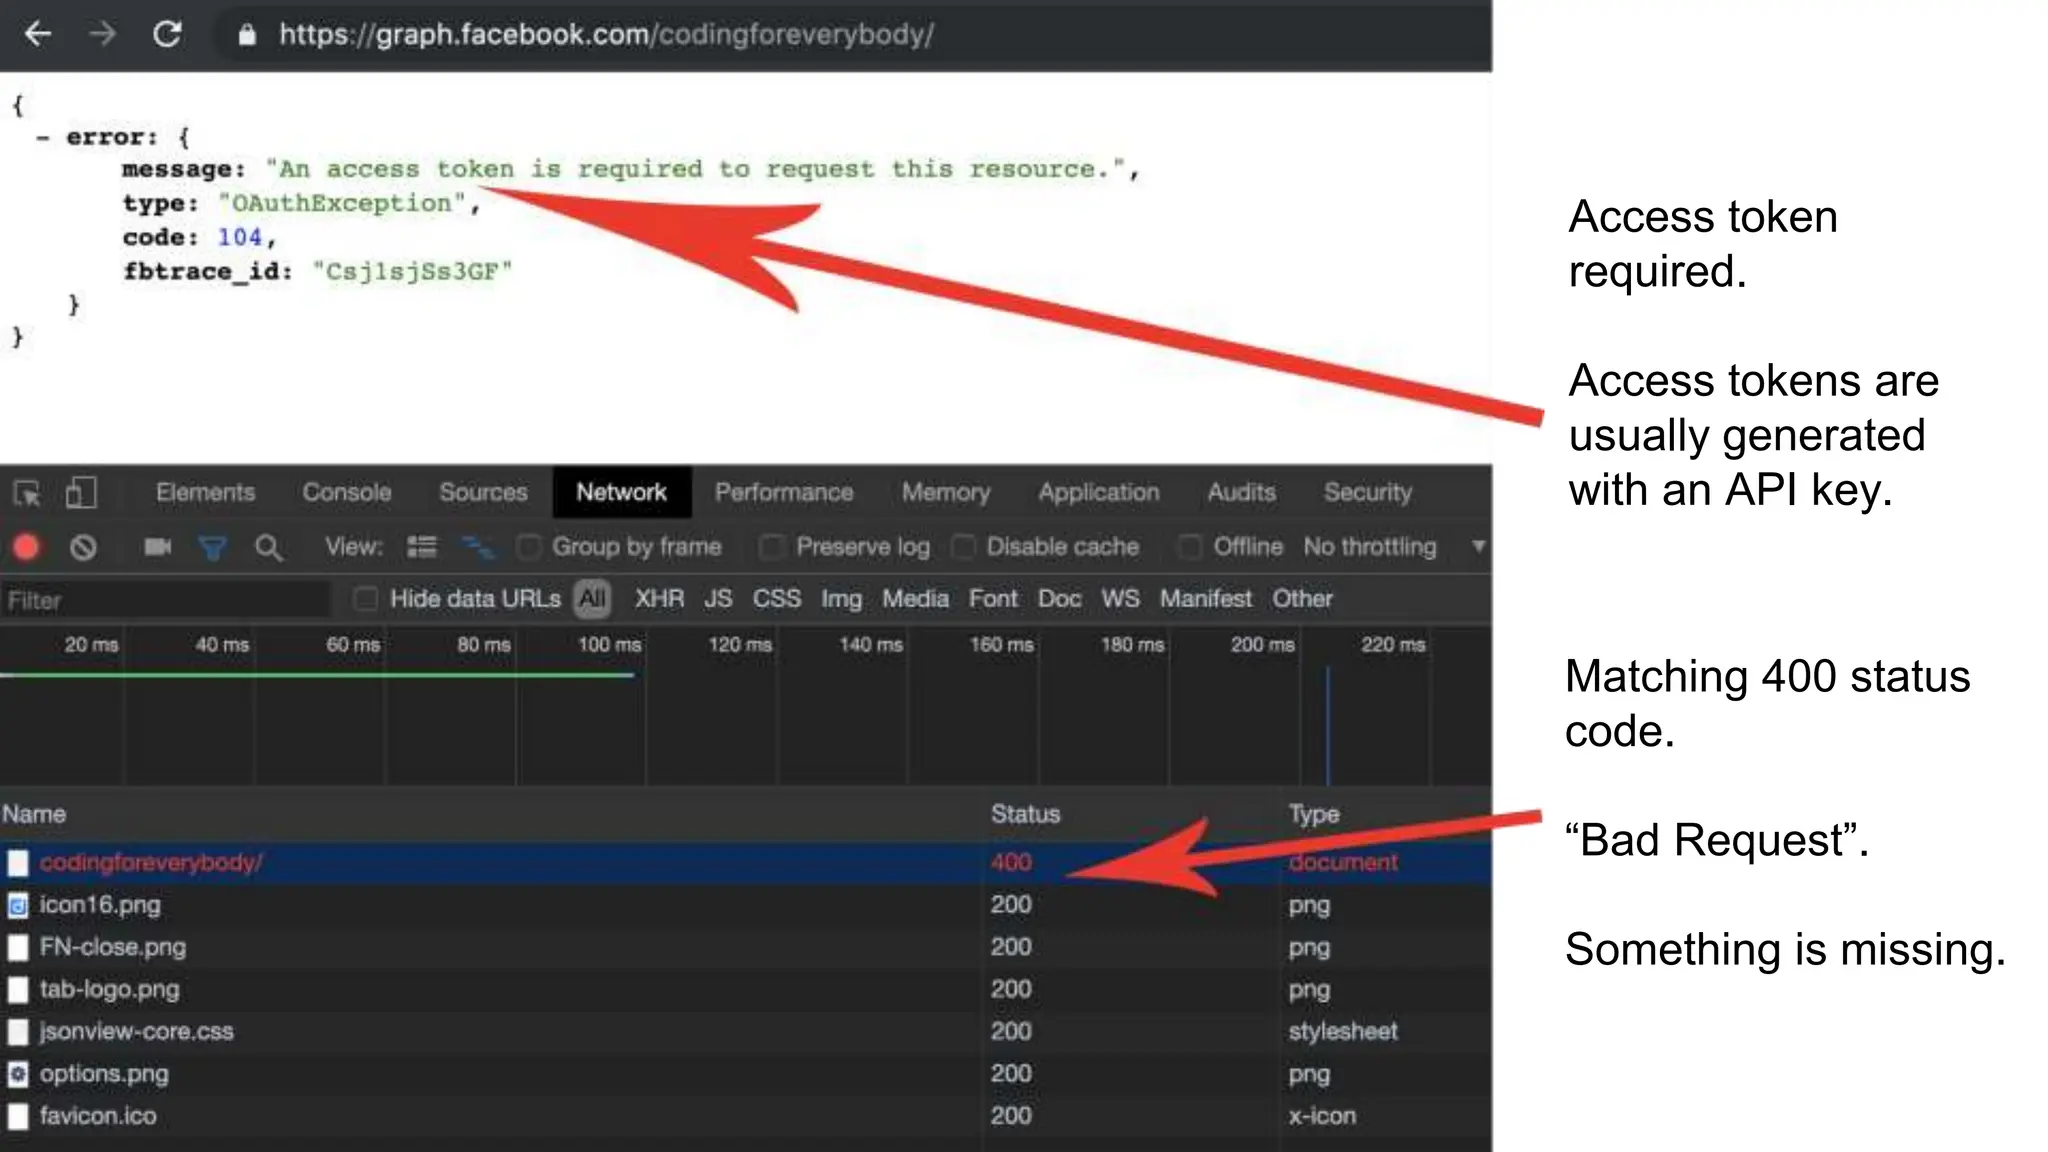Check the Offline checkbox
This screenshot has width=2048, height=1152.
(x=1190, y=547)
